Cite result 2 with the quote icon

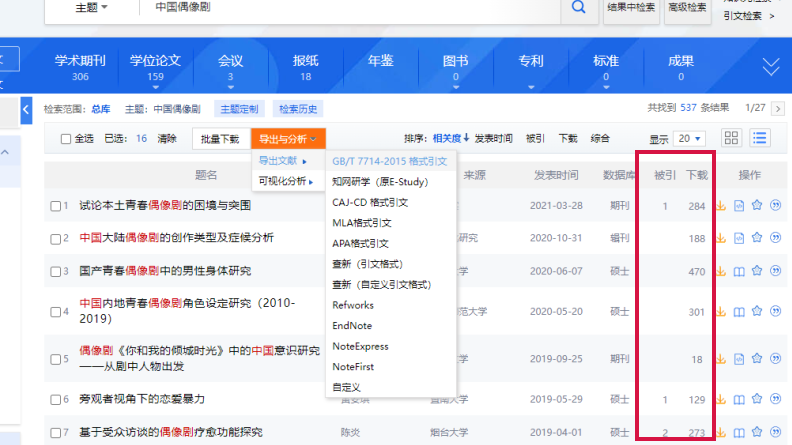click(775, 237)
